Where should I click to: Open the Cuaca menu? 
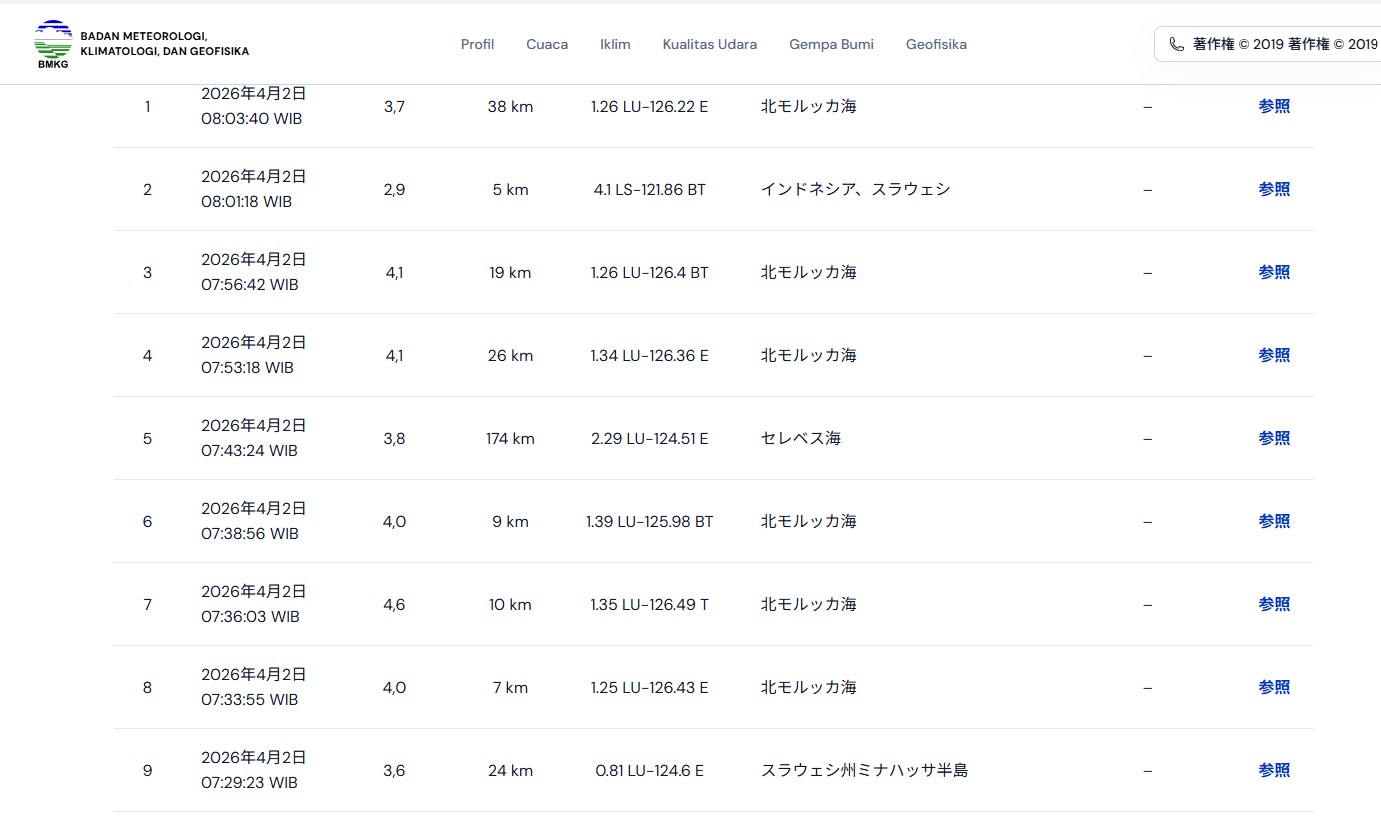coord(547,44)
